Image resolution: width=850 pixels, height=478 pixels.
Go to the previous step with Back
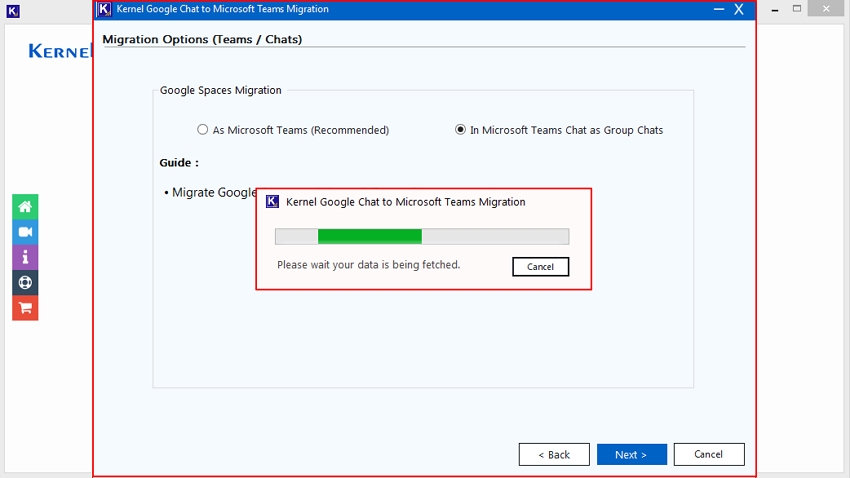tap(554, 455)
